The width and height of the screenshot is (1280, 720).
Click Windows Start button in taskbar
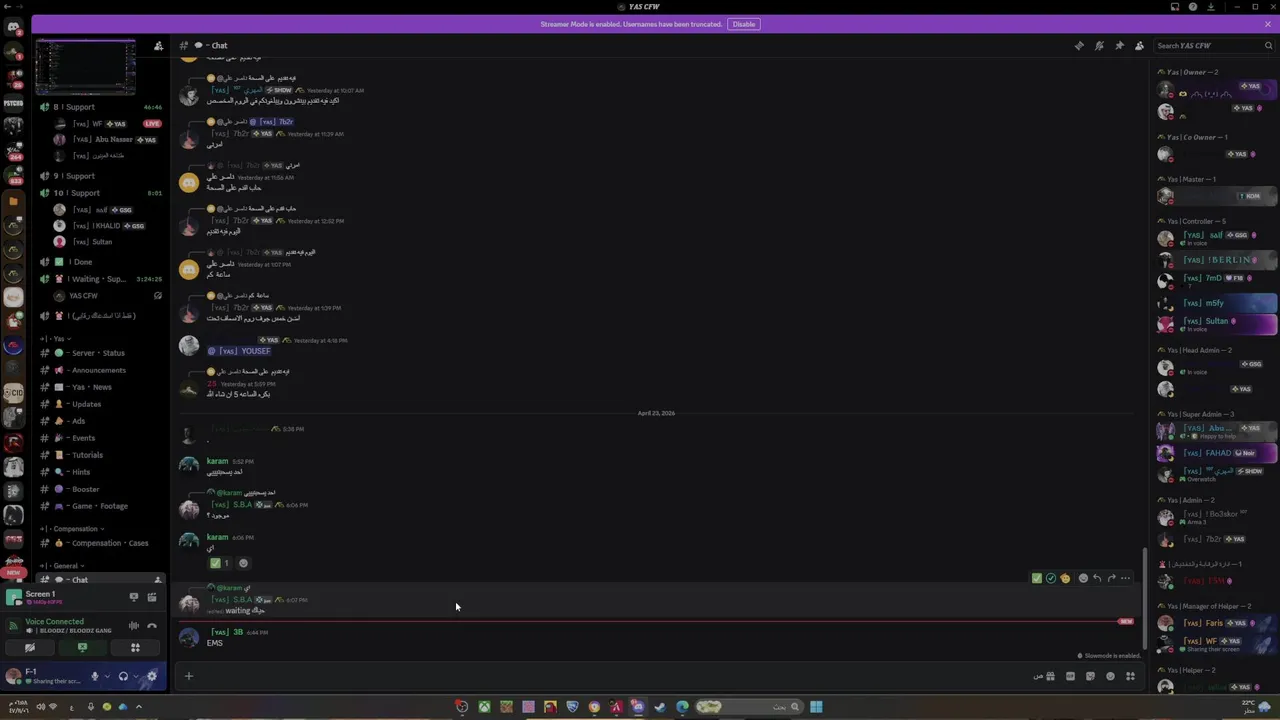(816, 707)
